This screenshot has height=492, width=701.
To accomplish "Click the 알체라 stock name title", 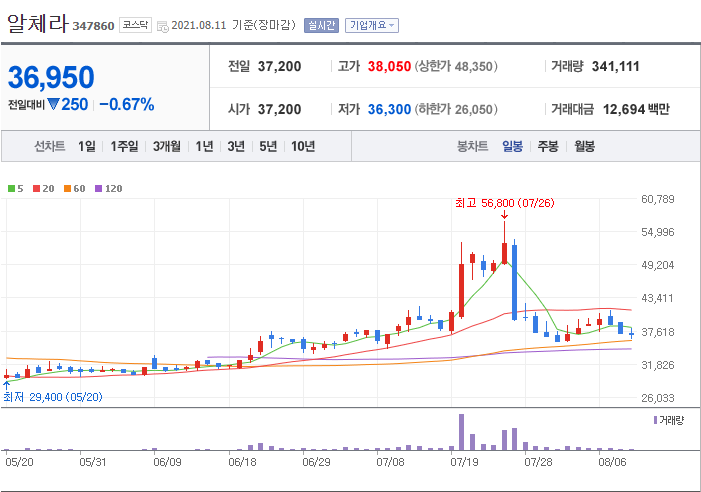I will (37, 23).
